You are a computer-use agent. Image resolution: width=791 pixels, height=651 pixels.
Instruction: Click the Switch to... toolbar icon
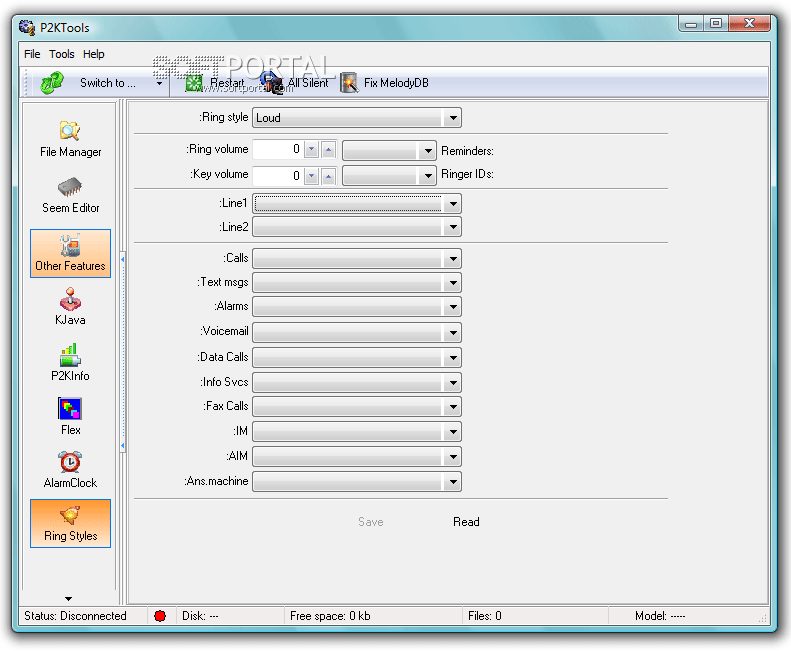(x=51, y=83)
